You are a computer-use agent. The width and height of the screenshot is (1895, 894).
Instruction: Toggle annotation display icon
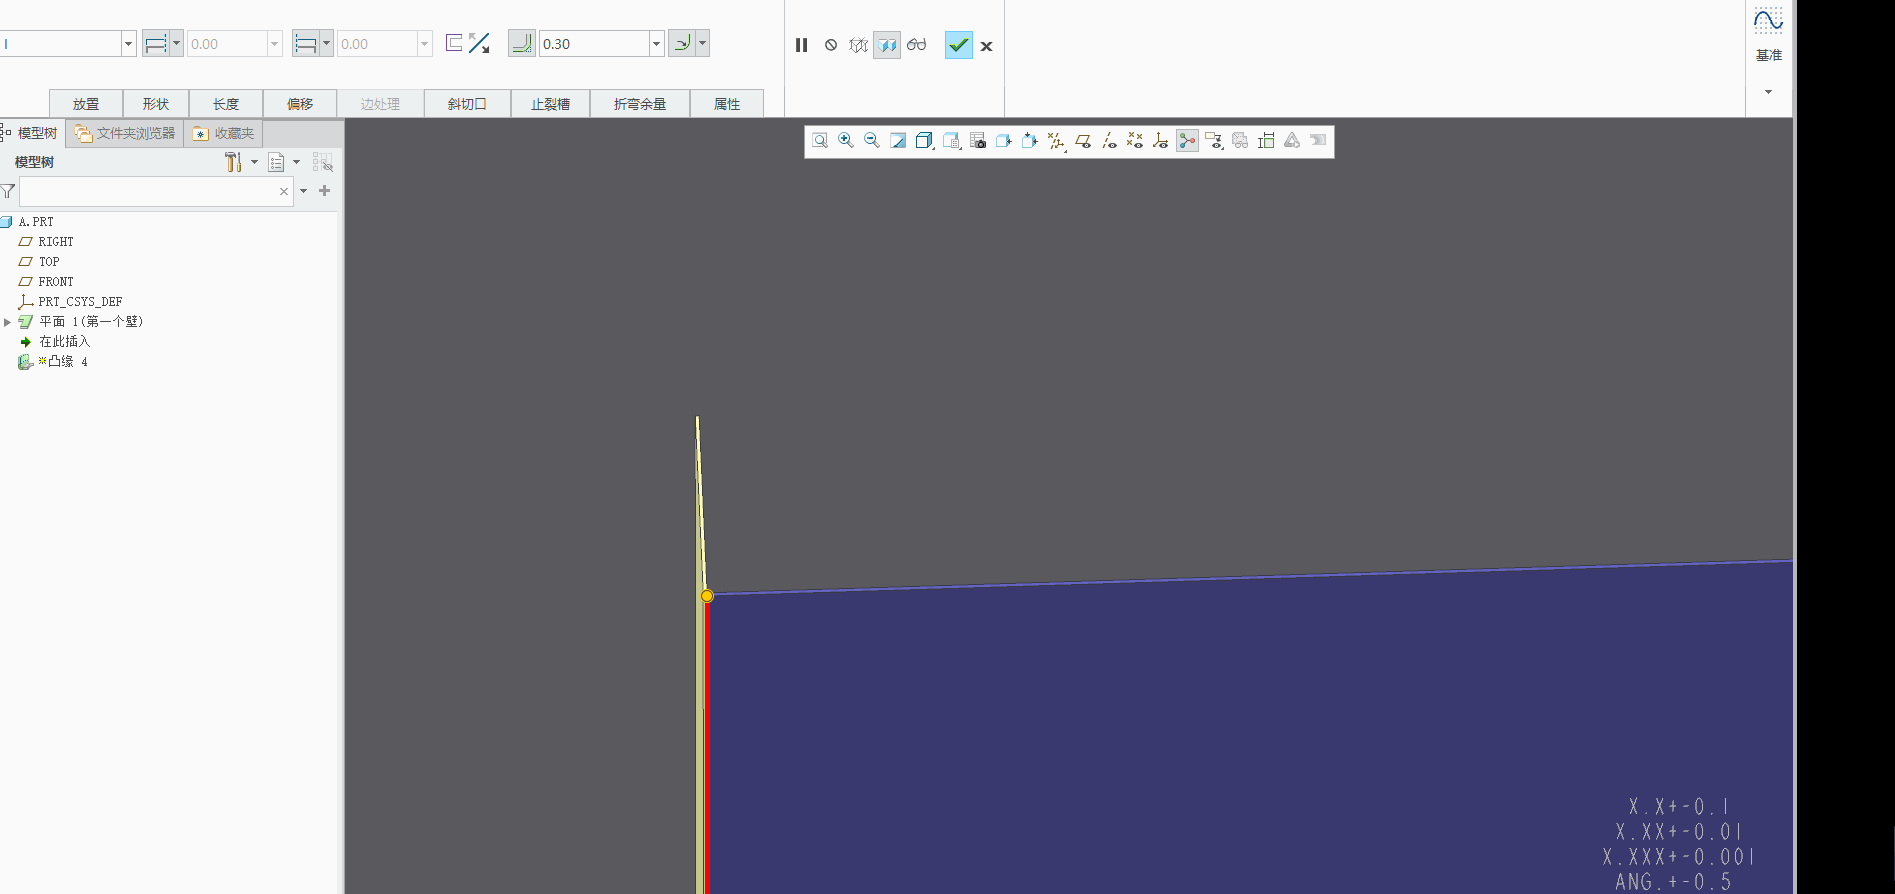(1214, 141)
